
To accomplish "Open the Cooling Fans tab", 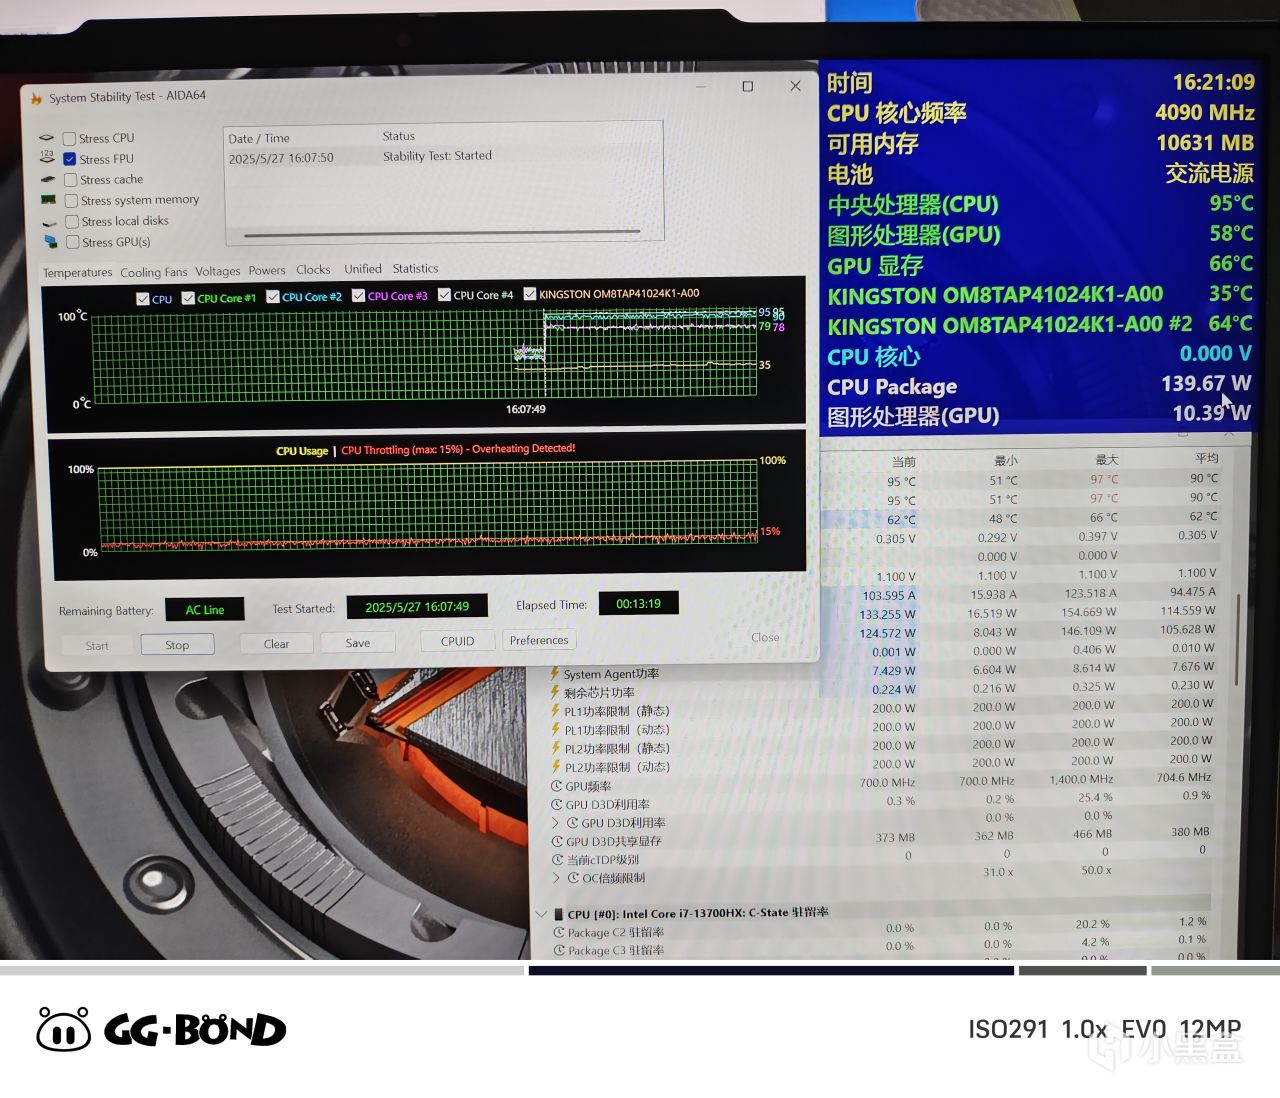I will click(x=154, y=272).
